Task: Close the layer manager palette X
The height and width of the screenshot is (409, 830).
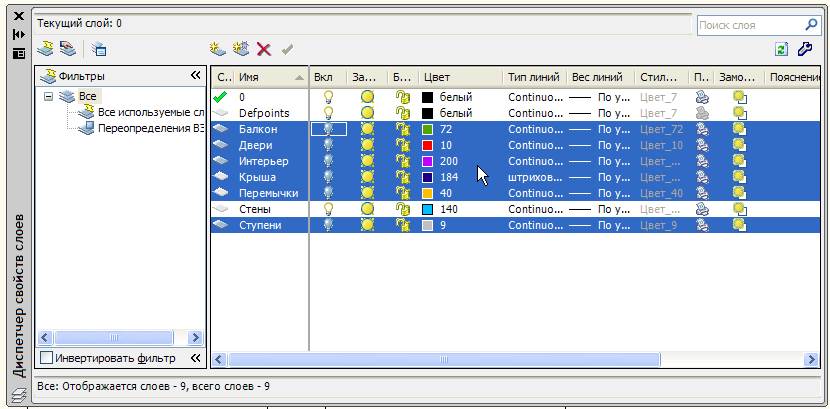Action: coord(19,16)
